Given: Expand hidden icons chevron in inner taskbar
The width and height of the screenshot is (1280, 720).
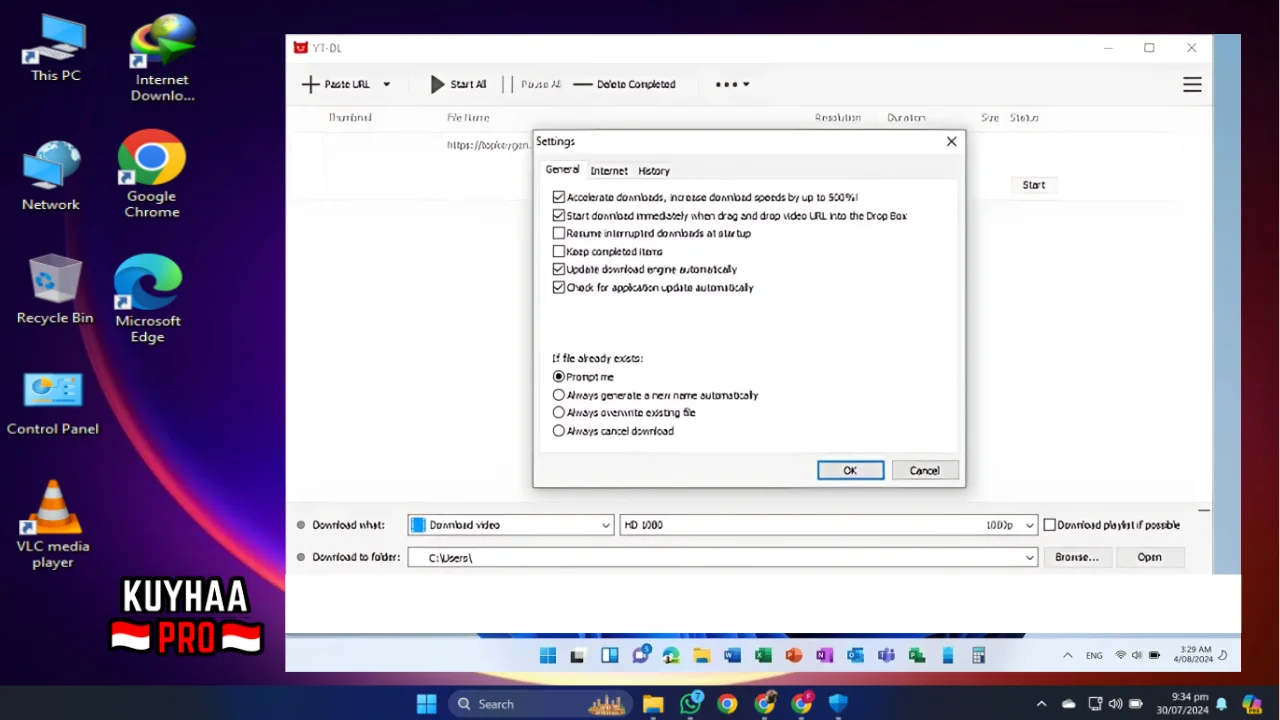Looking at the screenshot, I should coord(1067,656).
